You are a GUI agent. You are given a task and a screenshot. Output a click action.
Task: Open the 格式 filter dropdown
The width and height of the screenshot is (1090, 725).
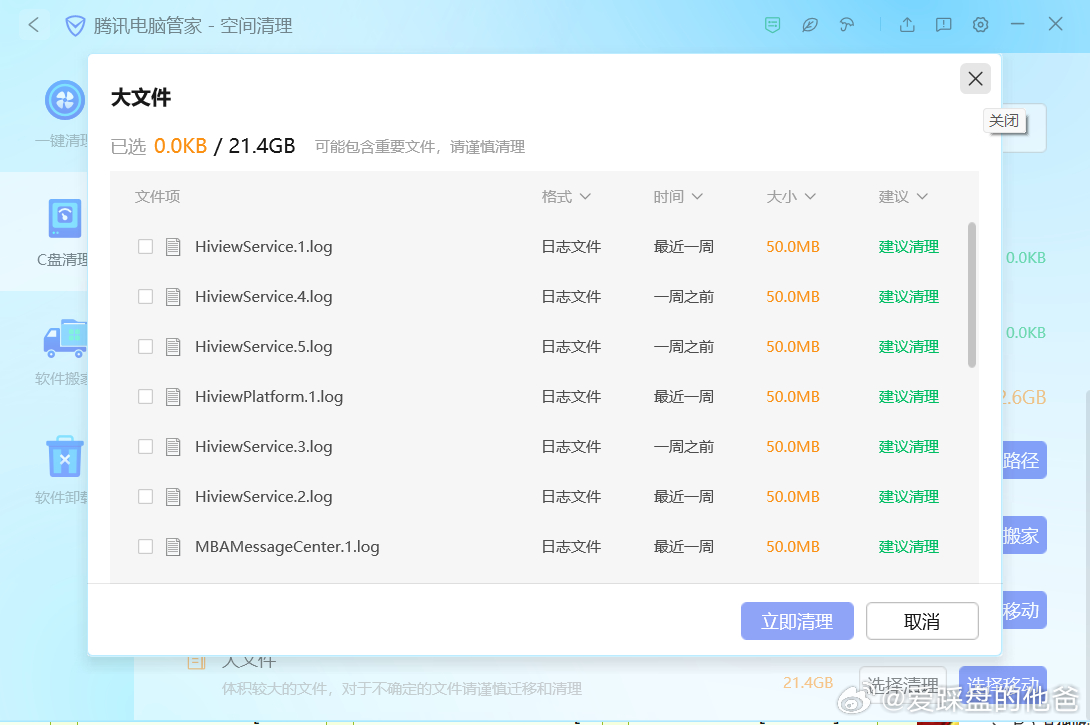566,196
